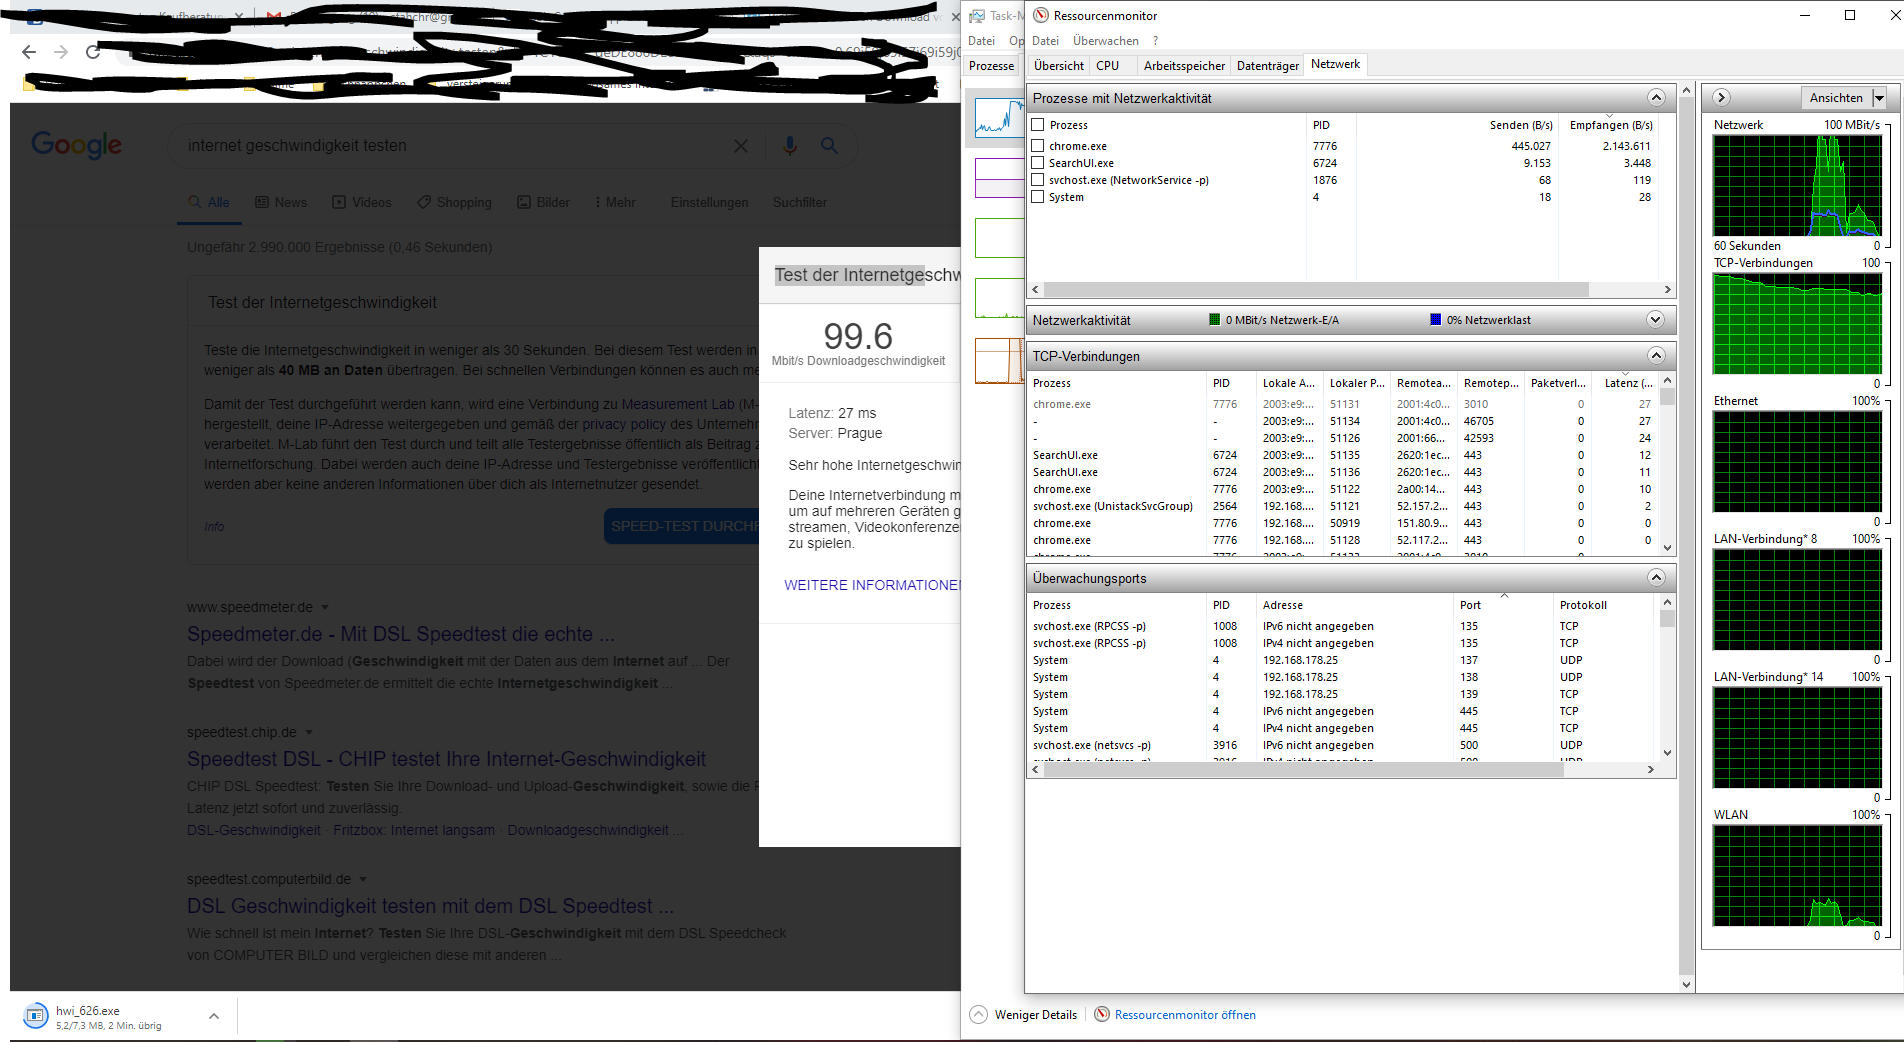Open the Google Shopping results tab
The height and width of the screenshot is (1042, 1904).
(x=454, y=203)
